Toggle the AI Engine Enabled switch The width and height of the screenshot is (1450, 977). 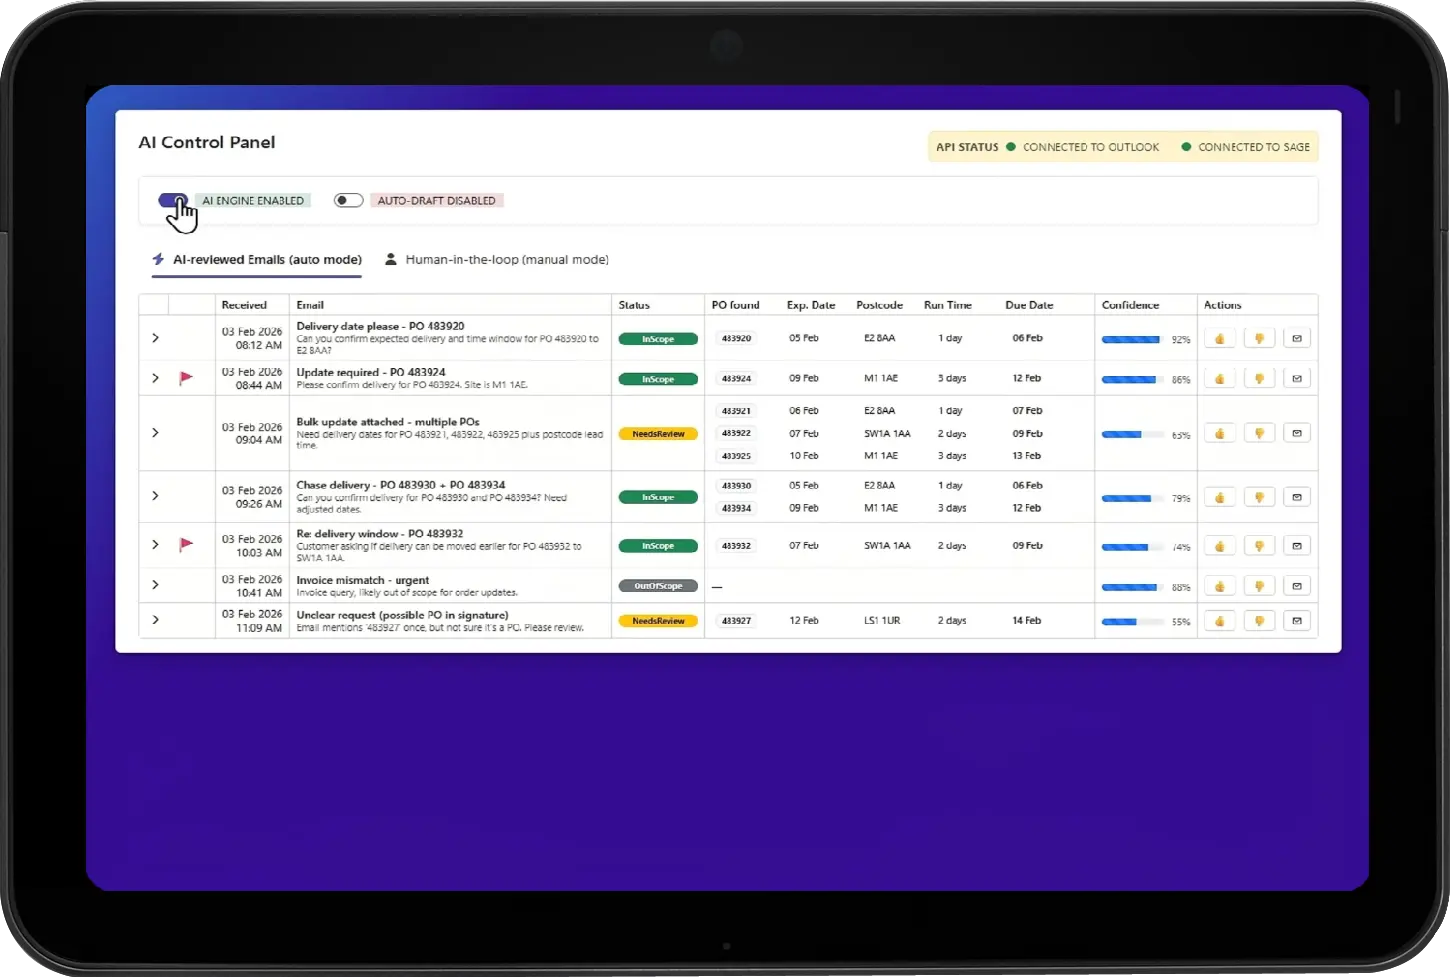tap(173, 200)
